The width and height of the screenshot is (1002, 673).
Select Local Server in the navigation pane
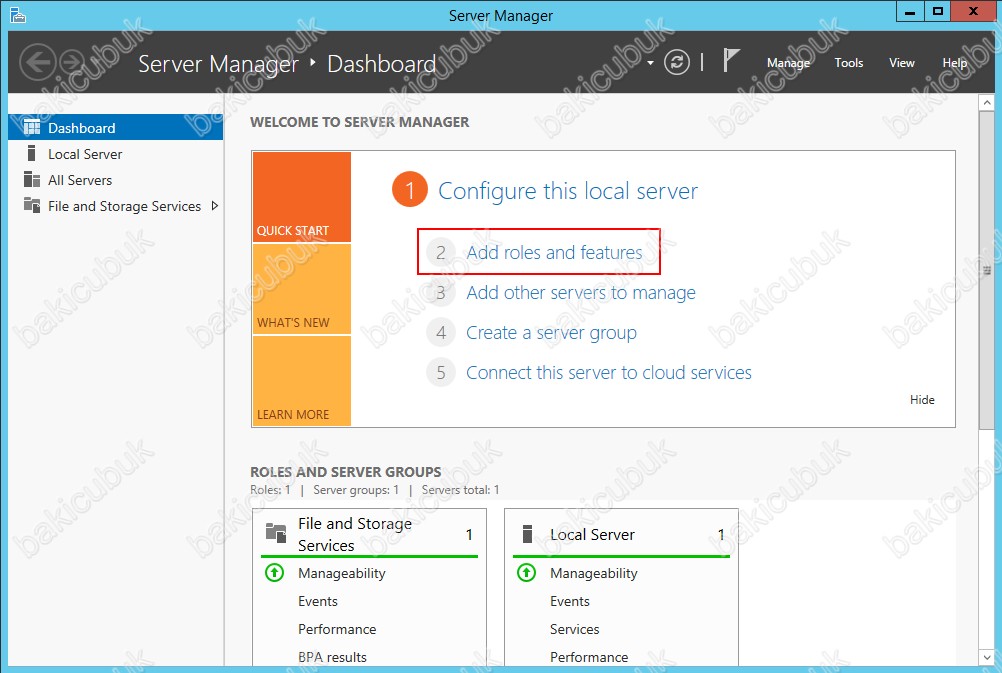point(116,154)
